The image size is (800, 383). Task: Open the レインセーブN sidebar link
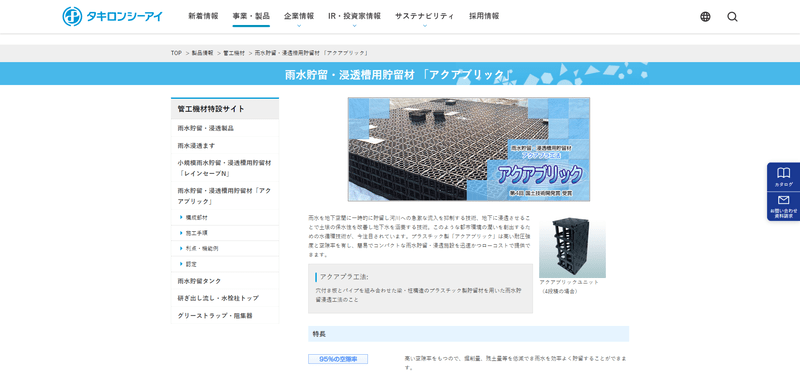(x=225, y=168)
